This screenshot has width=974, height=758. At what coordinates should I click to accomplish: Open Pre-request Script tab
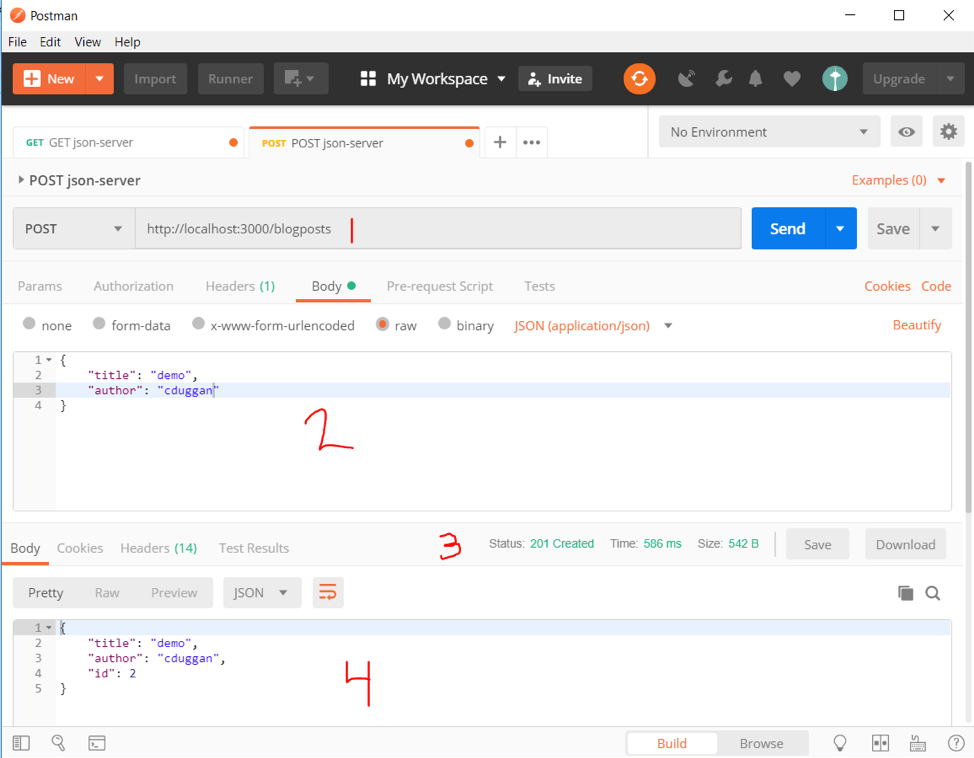point(440,286)
